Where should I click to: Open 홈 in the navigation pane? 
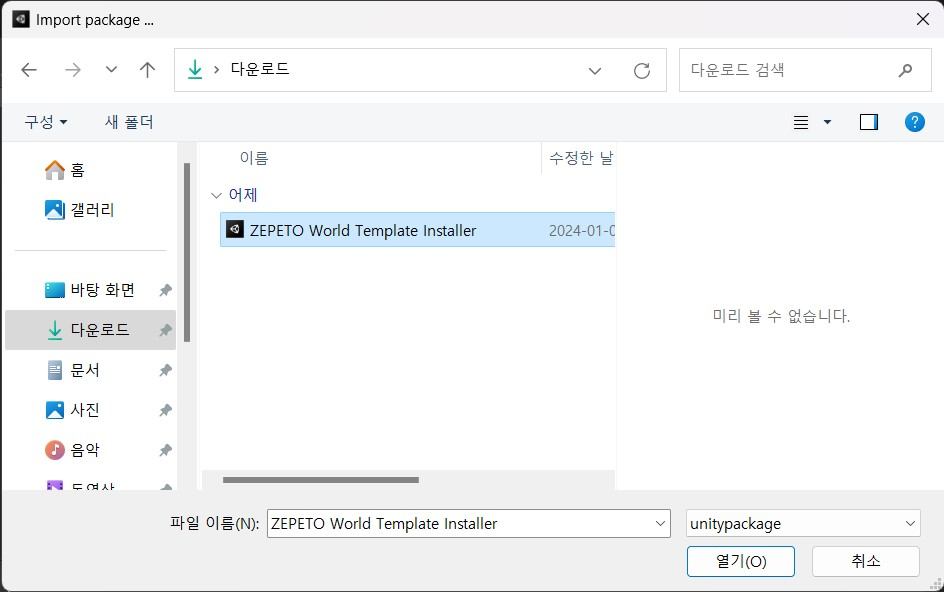click(90, 170)
